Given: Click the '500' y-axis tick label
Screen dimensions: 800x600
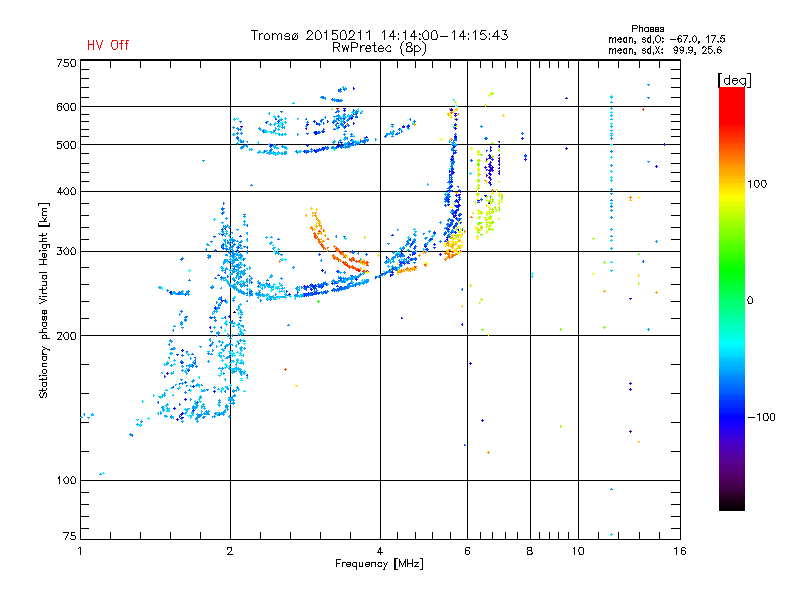Looking at the screenshot, I should pos(66,145).
